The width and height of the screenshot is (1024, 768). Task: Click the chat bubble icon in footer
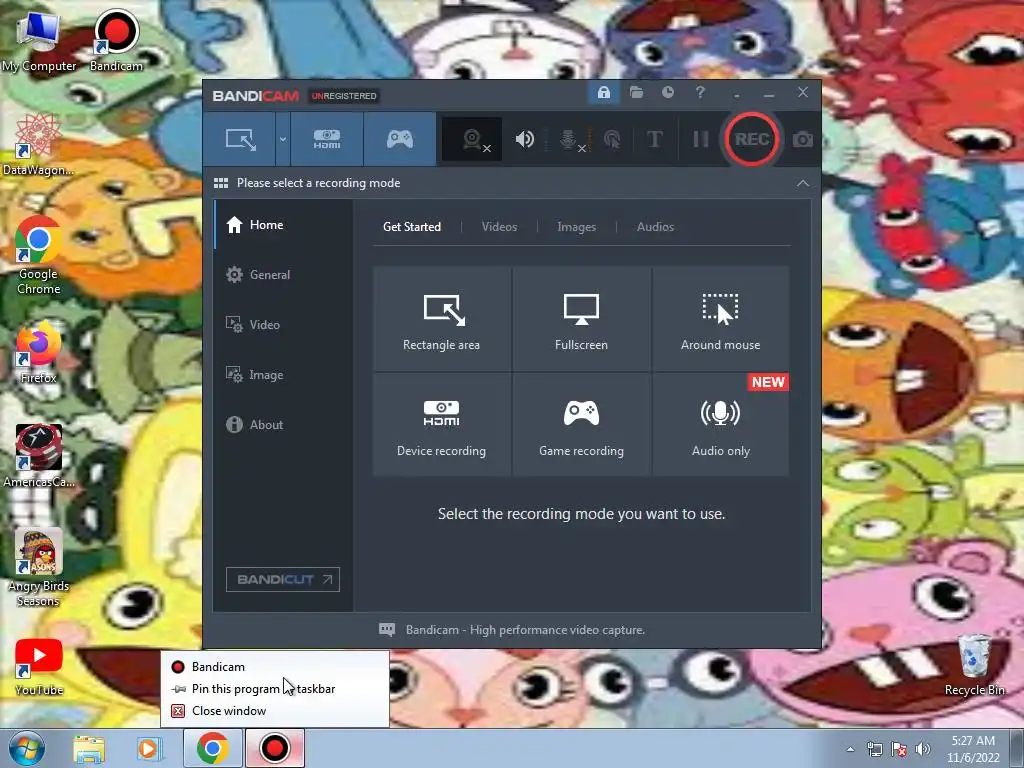(387, 630)
